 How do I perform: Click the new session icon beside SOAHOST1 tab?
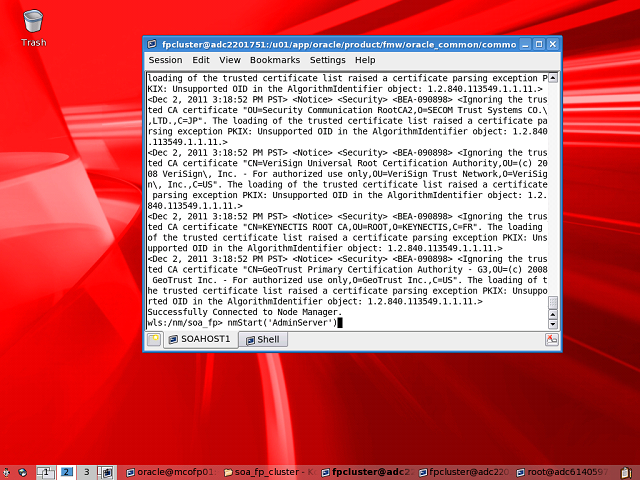pyautogui.click(x=154, y=340)
